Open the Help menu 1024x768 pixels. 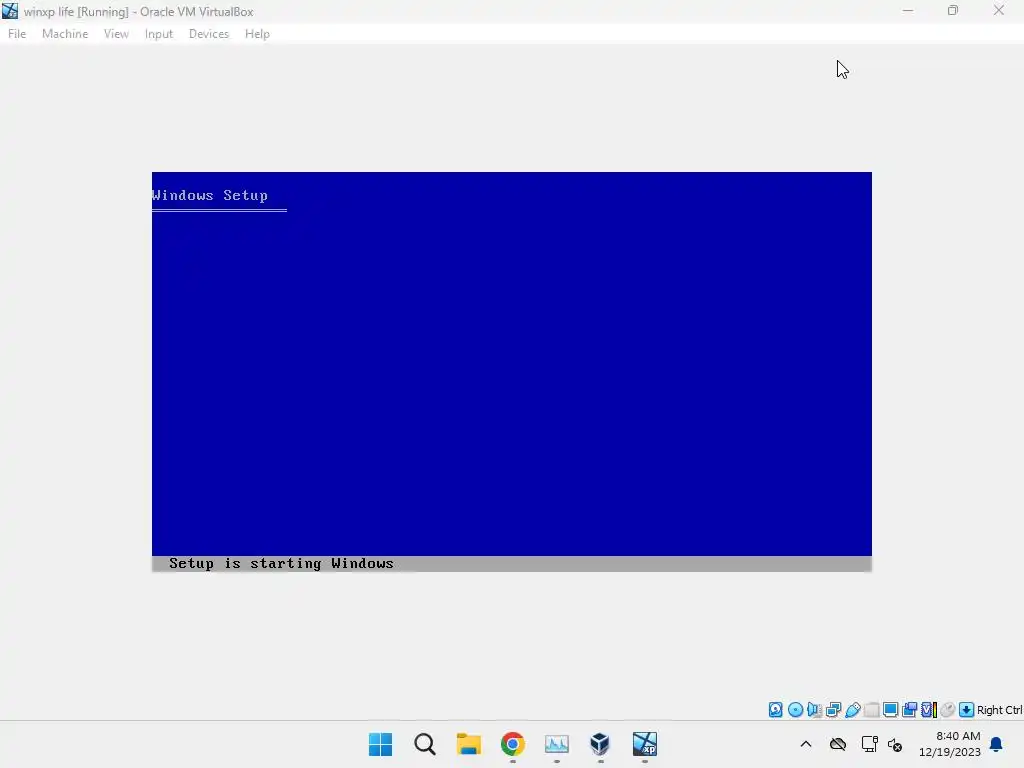click(257, 34)
